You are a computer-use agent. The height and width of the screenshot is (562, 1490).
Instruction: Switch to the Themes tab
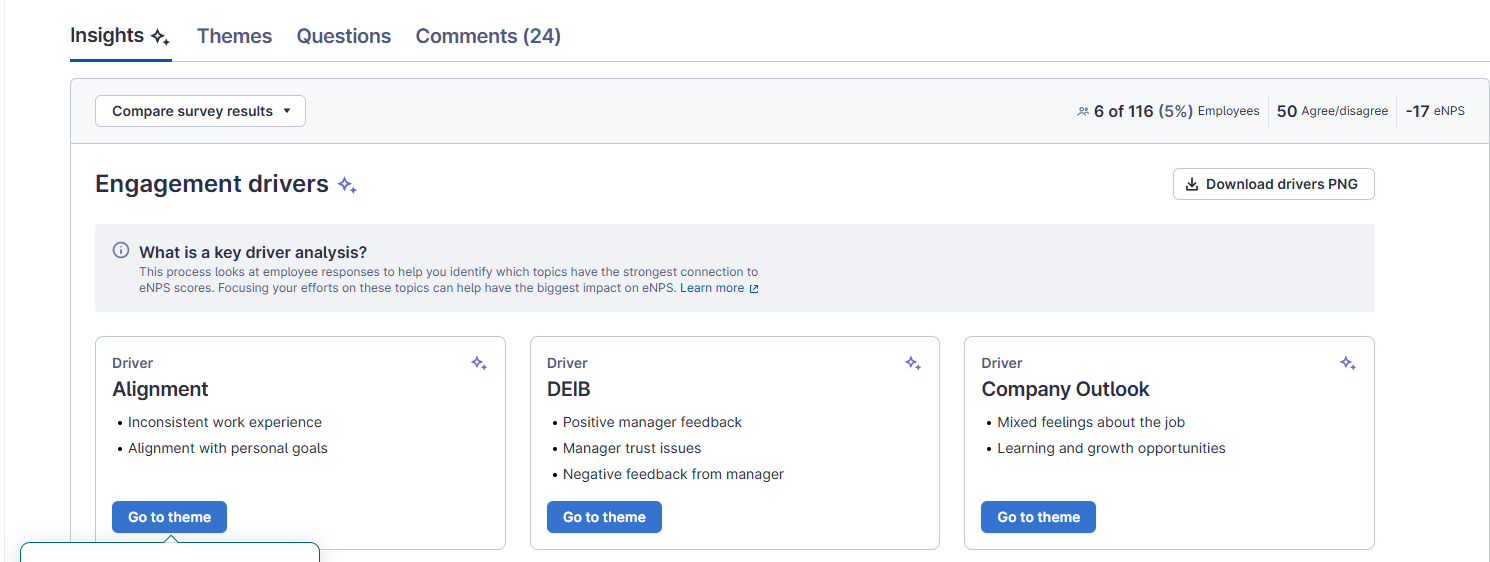click(234, 36)
